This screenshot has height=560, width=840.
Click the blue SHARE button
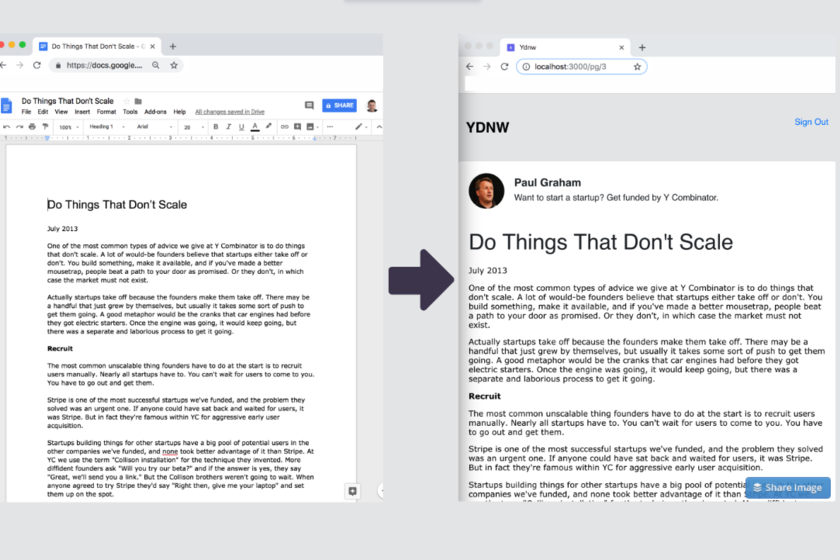point(339,106)
